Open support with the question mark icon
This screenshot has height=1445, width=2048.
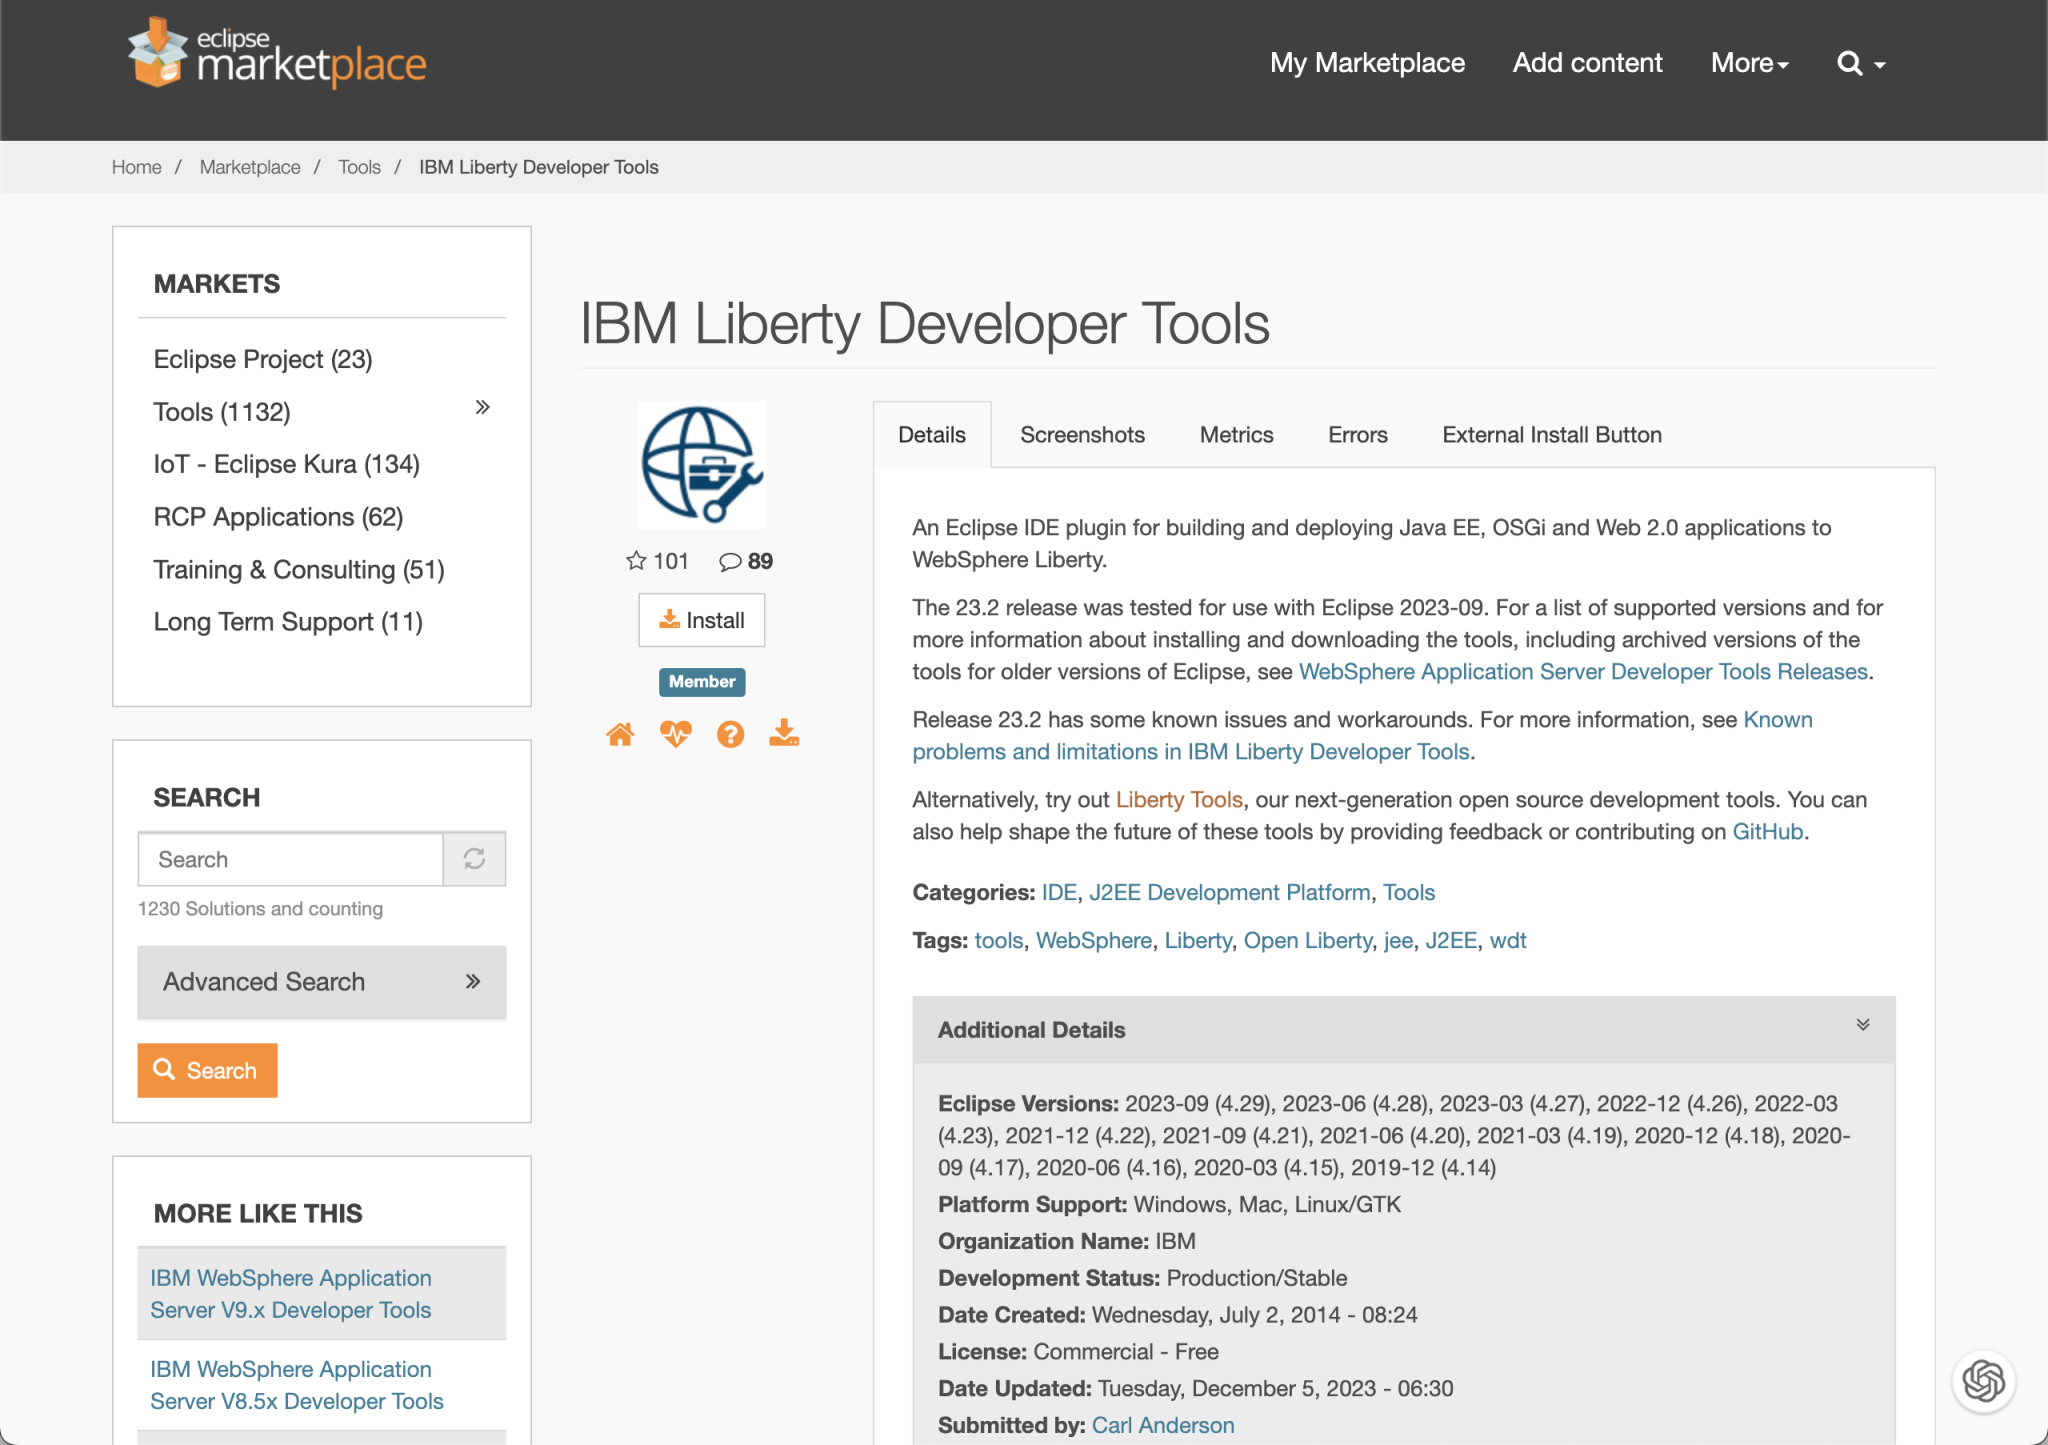(x=730, y=733)
